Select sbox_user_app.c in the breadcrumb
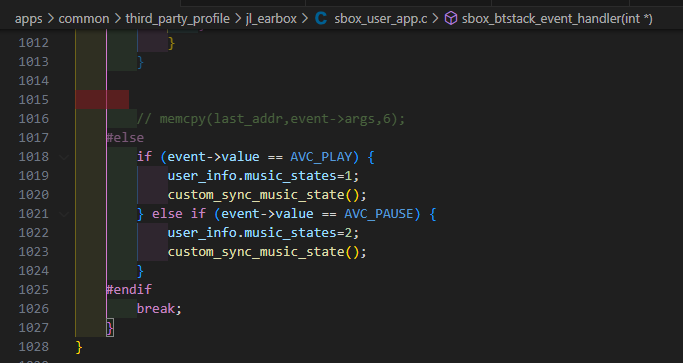This screenshot has width=683, height=363. pos(381,19)
